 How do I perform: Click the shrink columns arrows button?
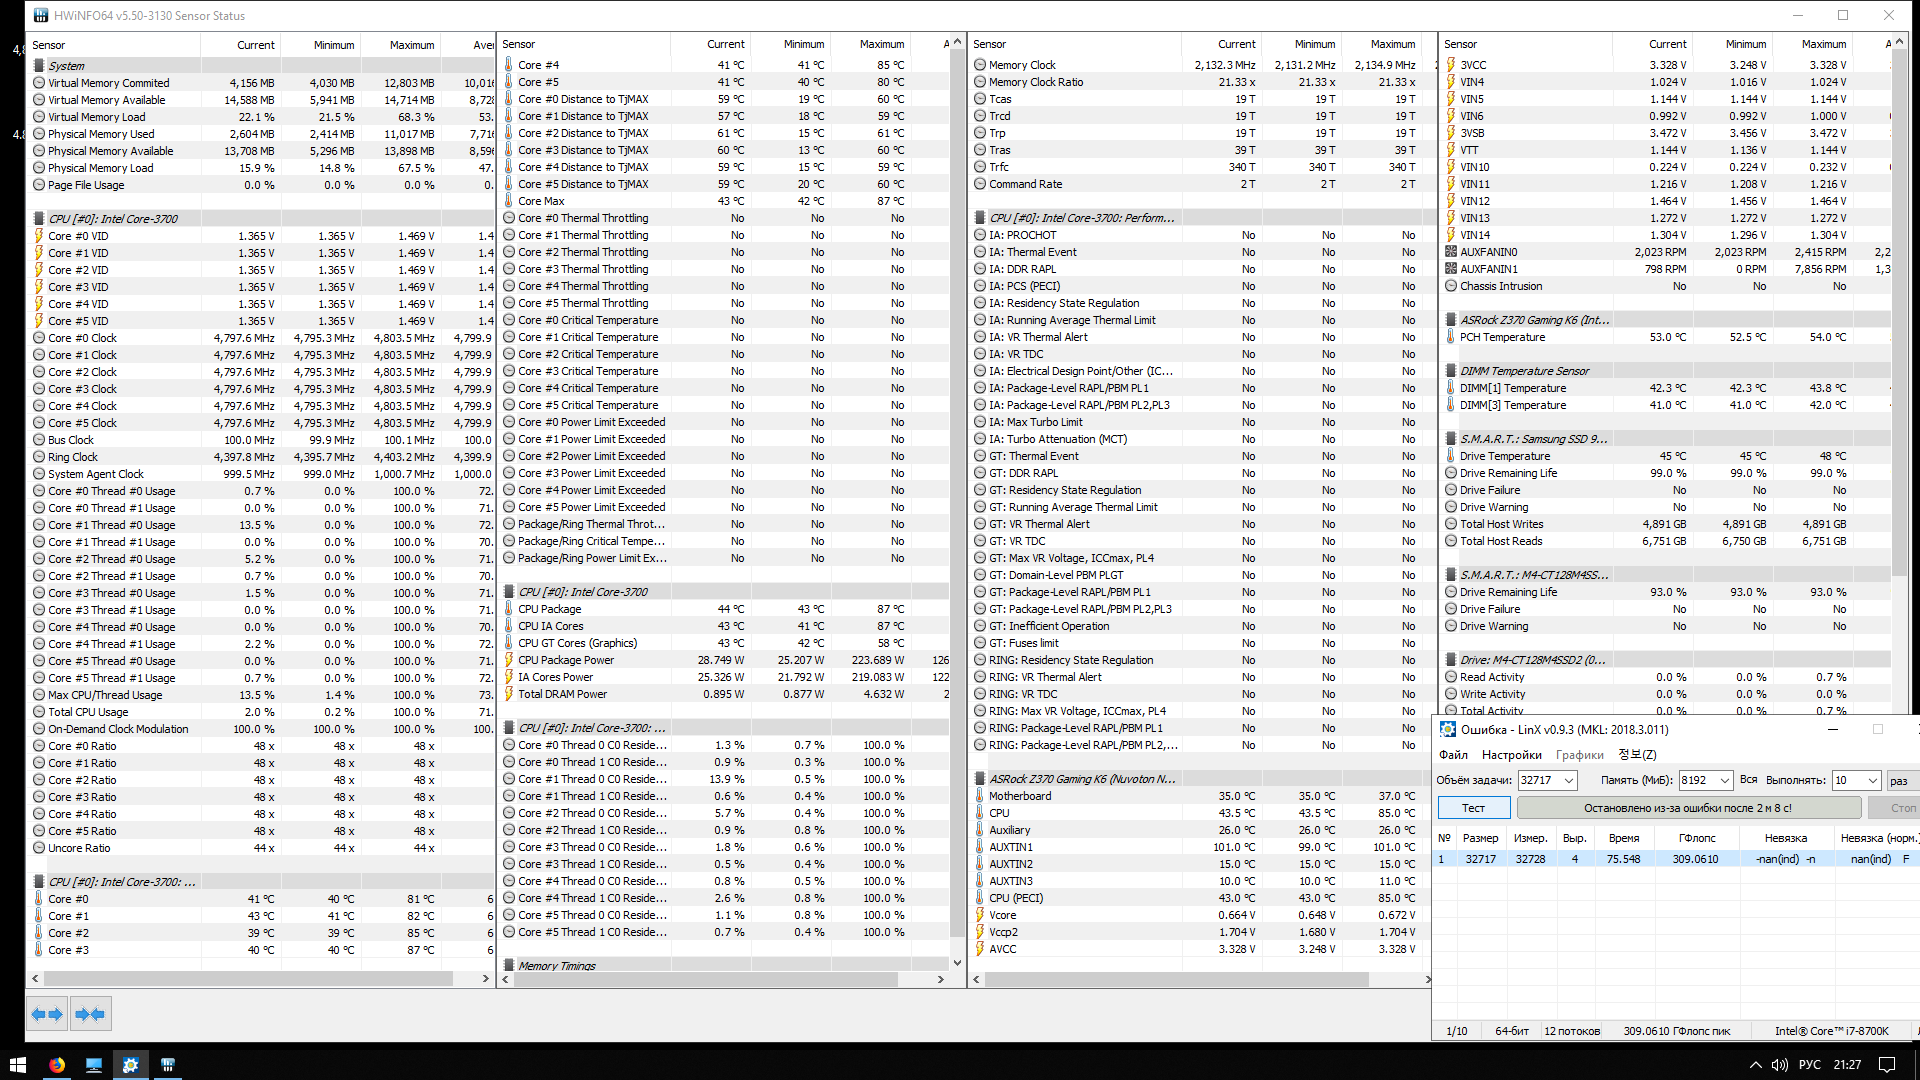[x=90, y=1014]
